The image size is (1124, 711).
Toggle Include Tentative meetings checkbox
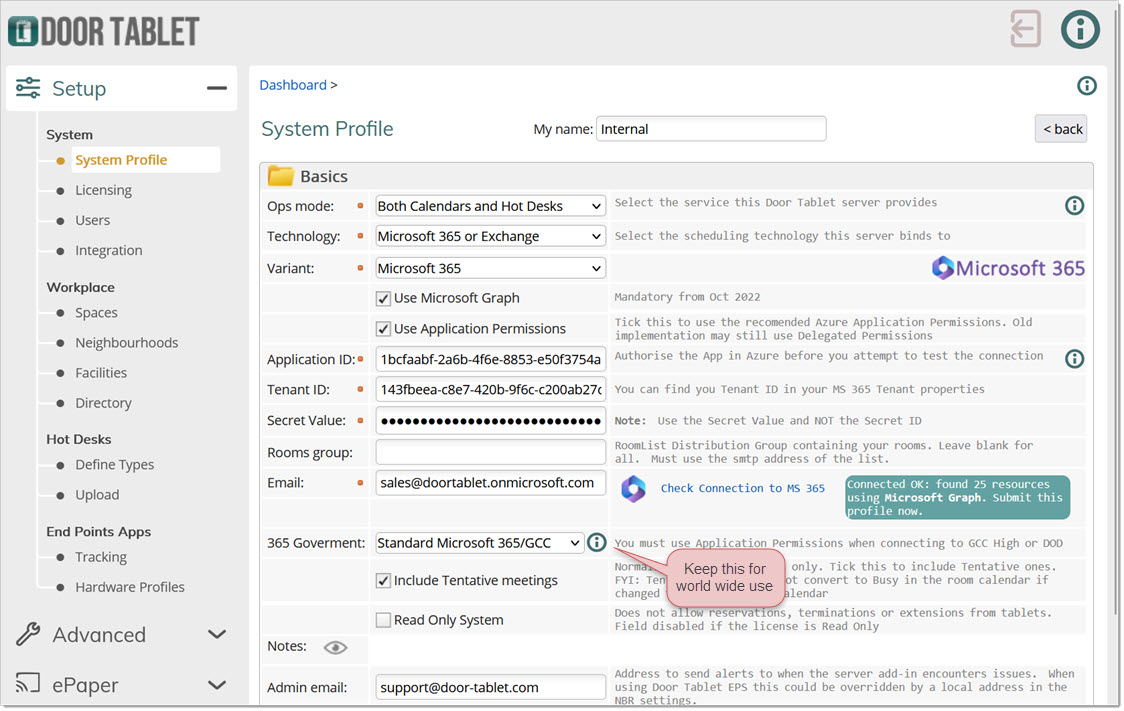pos(384,581)
